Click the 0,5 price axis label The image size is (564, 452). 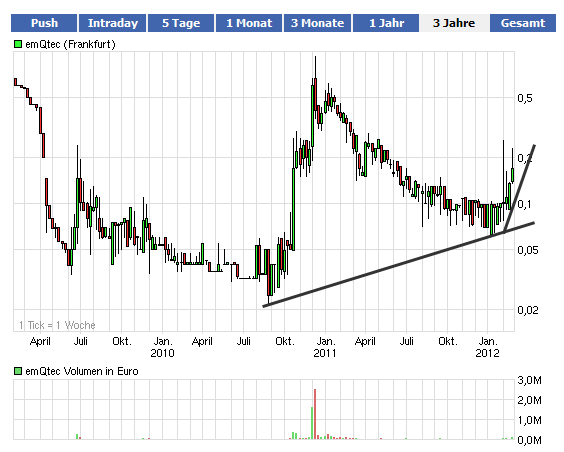tap(525, 98)
